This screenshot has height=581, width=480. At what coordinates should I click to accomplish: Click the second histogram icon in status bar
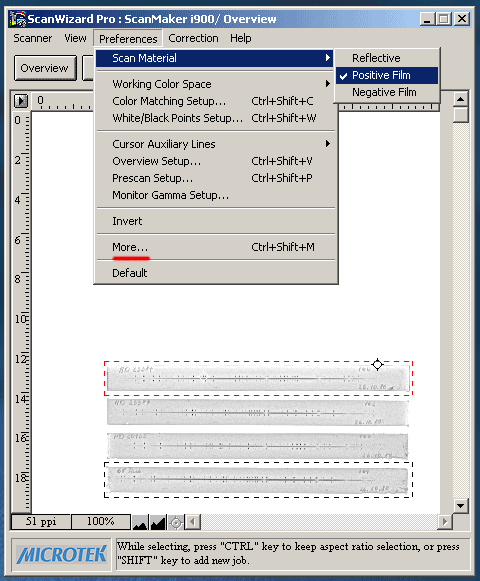click(158, 522)
